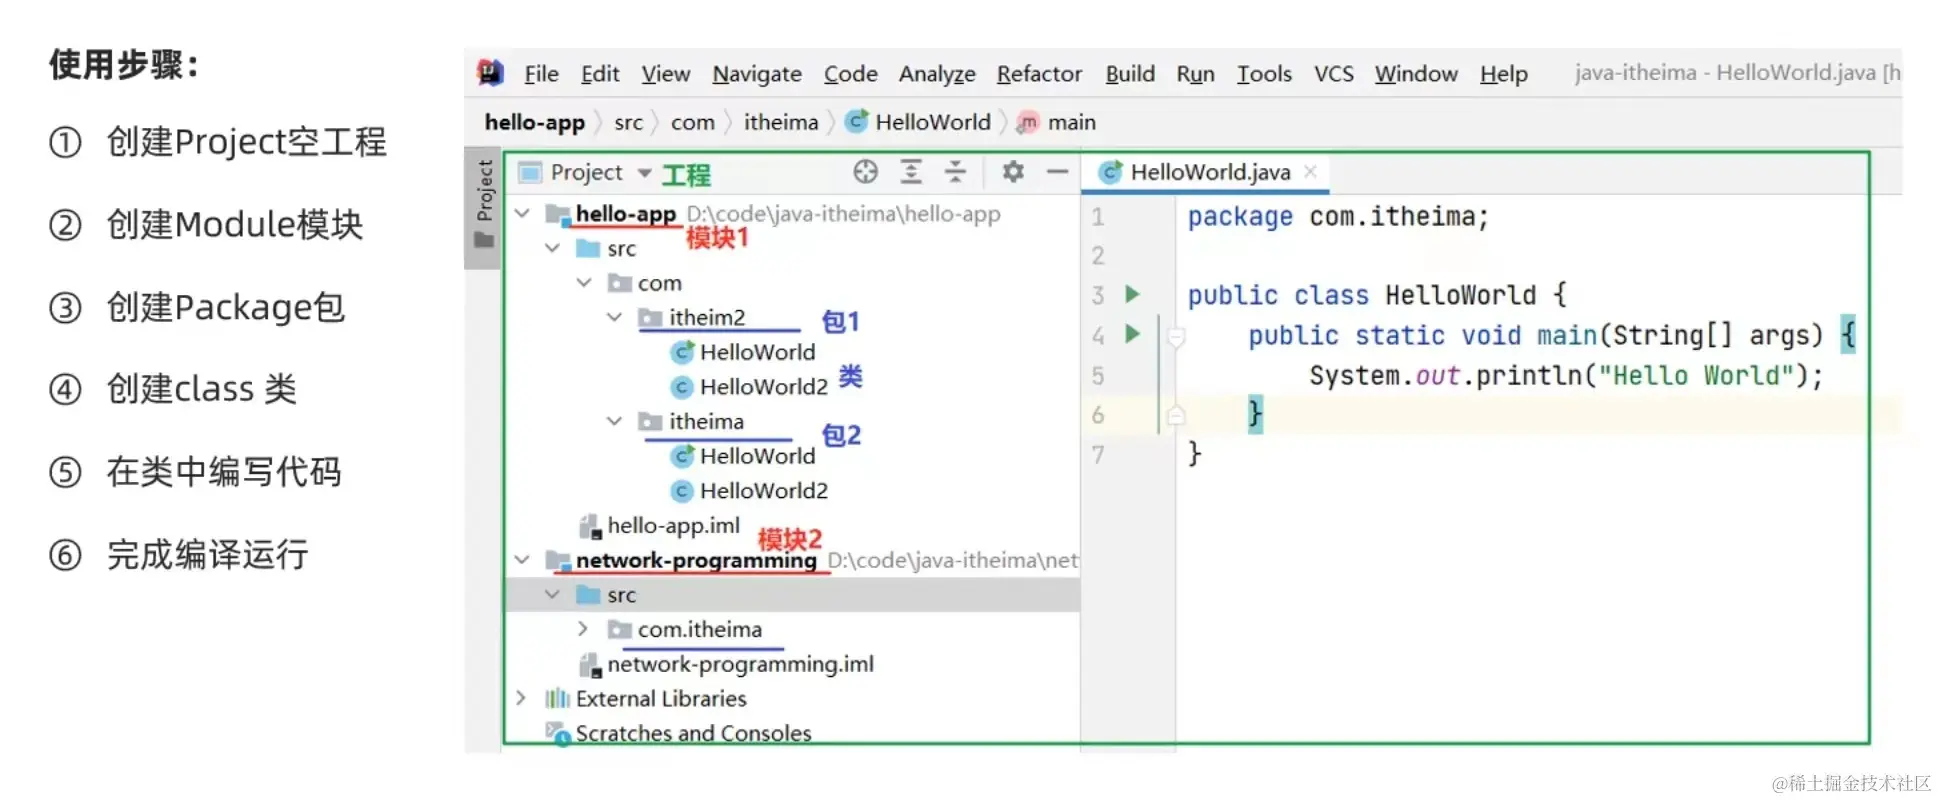This screenshot has height=800, width=1938.
Task: Collapse the network-programming module node
Action: point(522,560)
